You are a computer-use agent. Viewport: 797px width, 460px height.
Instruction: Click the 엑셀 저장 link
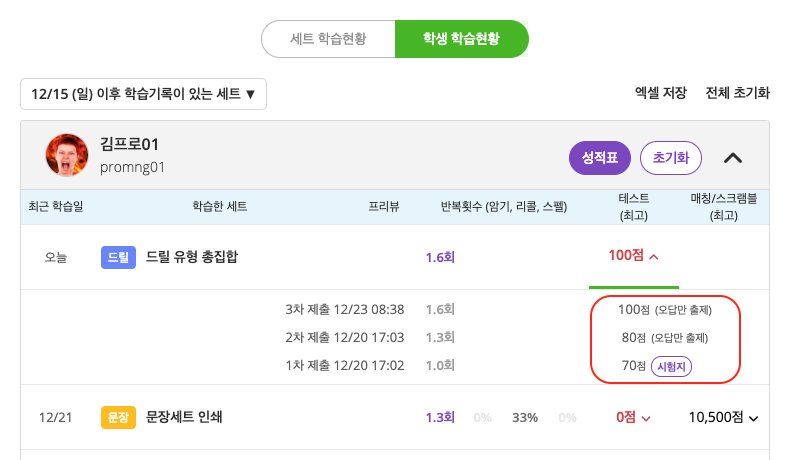(x=660, y=92)
